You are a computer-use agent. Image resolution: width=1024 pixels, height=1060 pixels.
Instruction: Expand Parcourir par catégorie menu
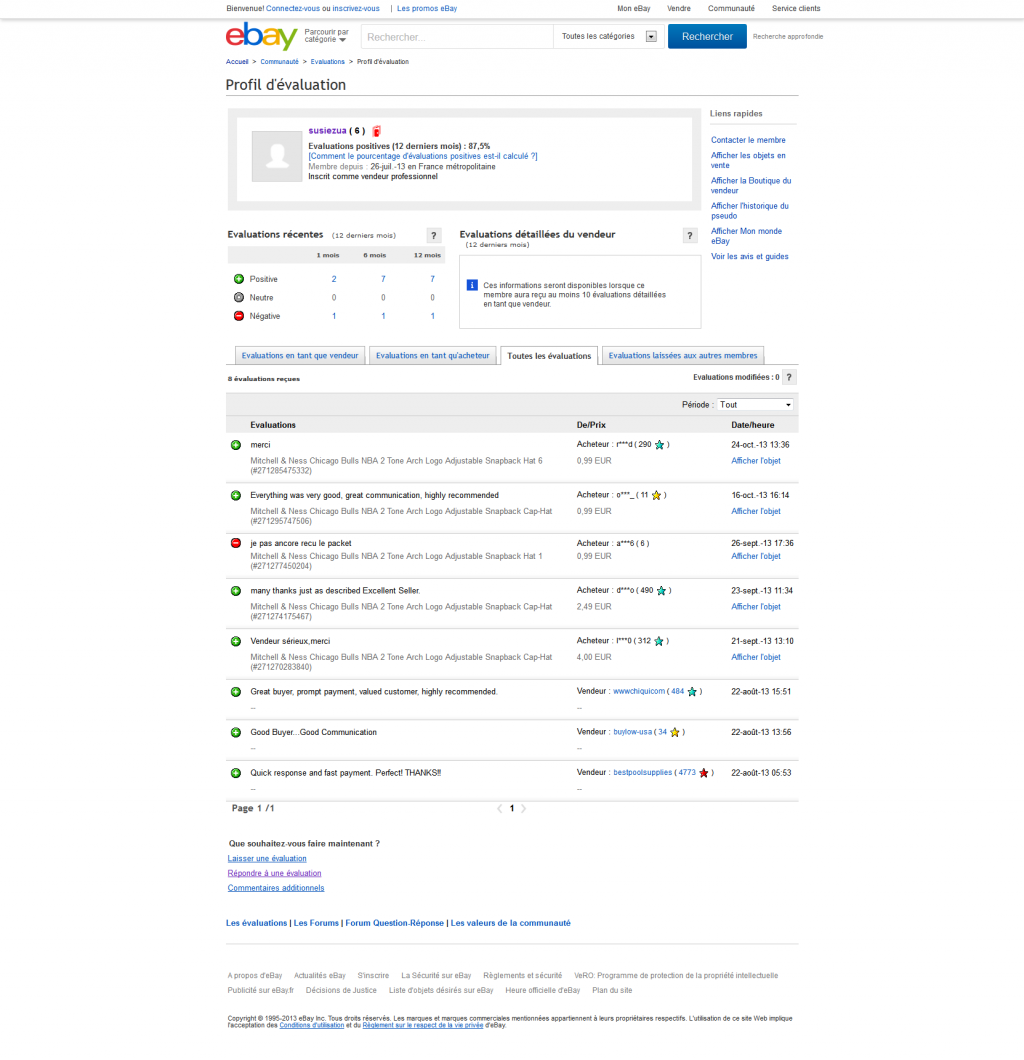(x=326, y=36)
